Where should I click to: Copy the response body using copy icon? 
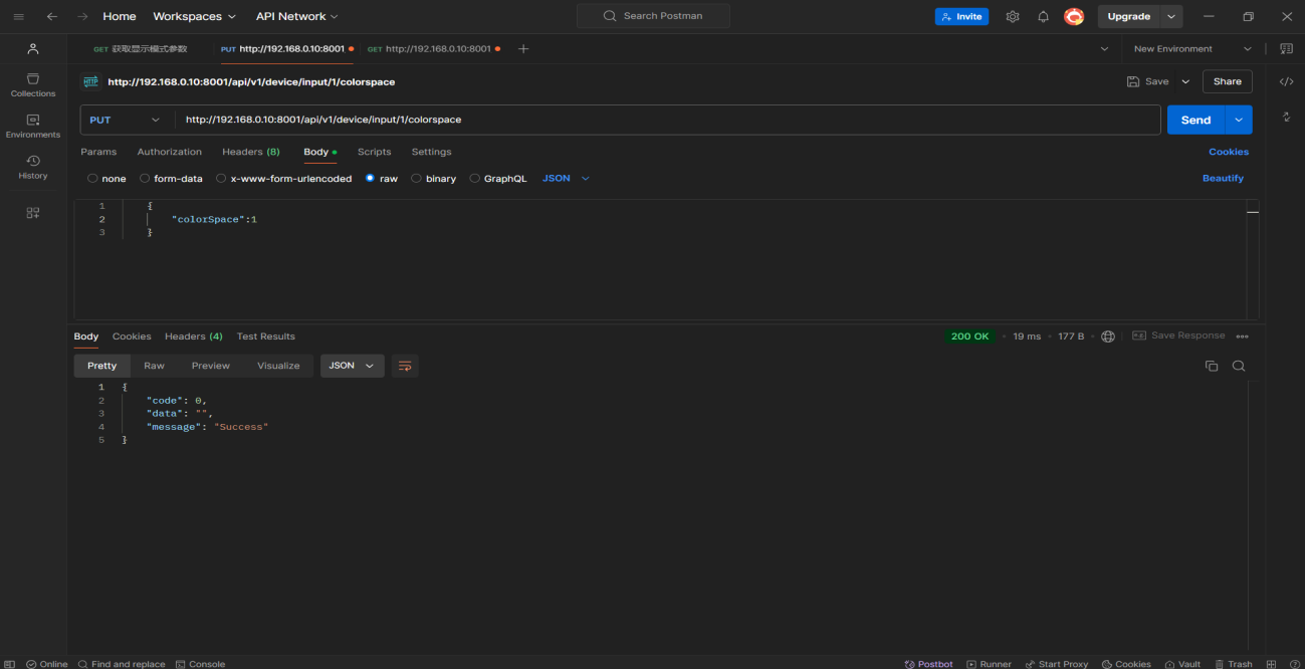tap(1211, 366)
